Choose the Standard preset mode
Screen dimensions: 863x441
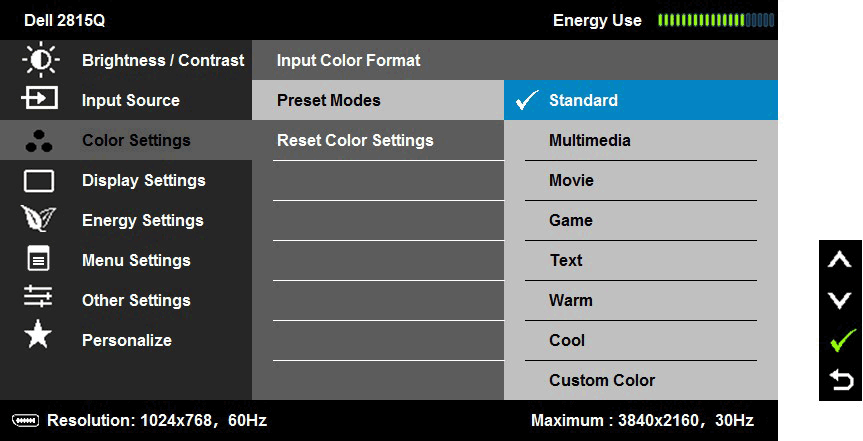click(x=641, y=100)
